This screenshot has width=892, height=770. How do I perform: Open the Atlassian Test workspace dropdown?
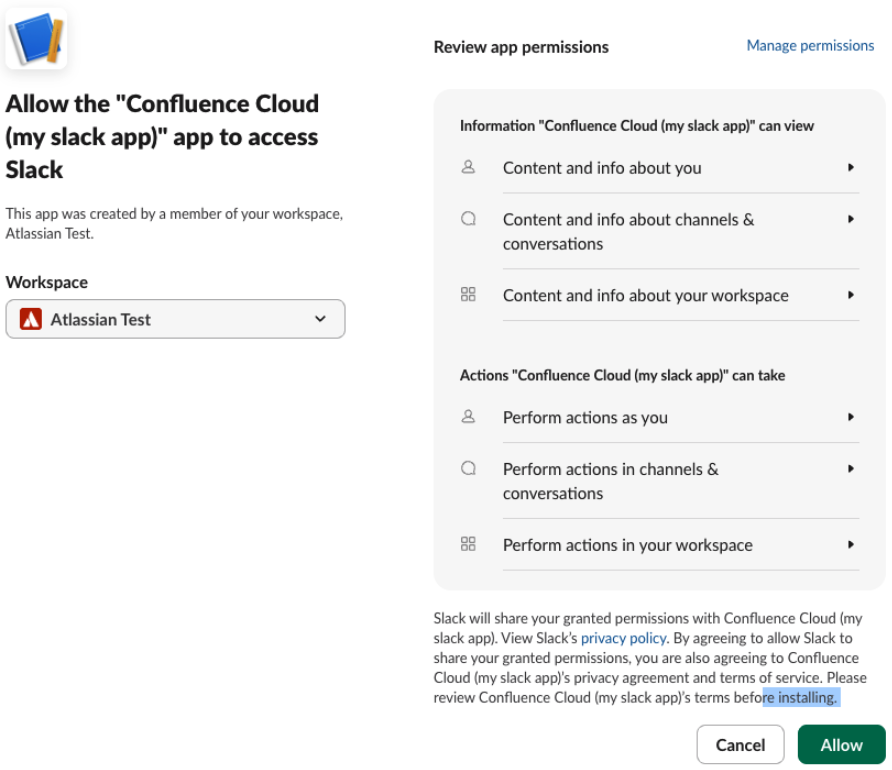175,319
